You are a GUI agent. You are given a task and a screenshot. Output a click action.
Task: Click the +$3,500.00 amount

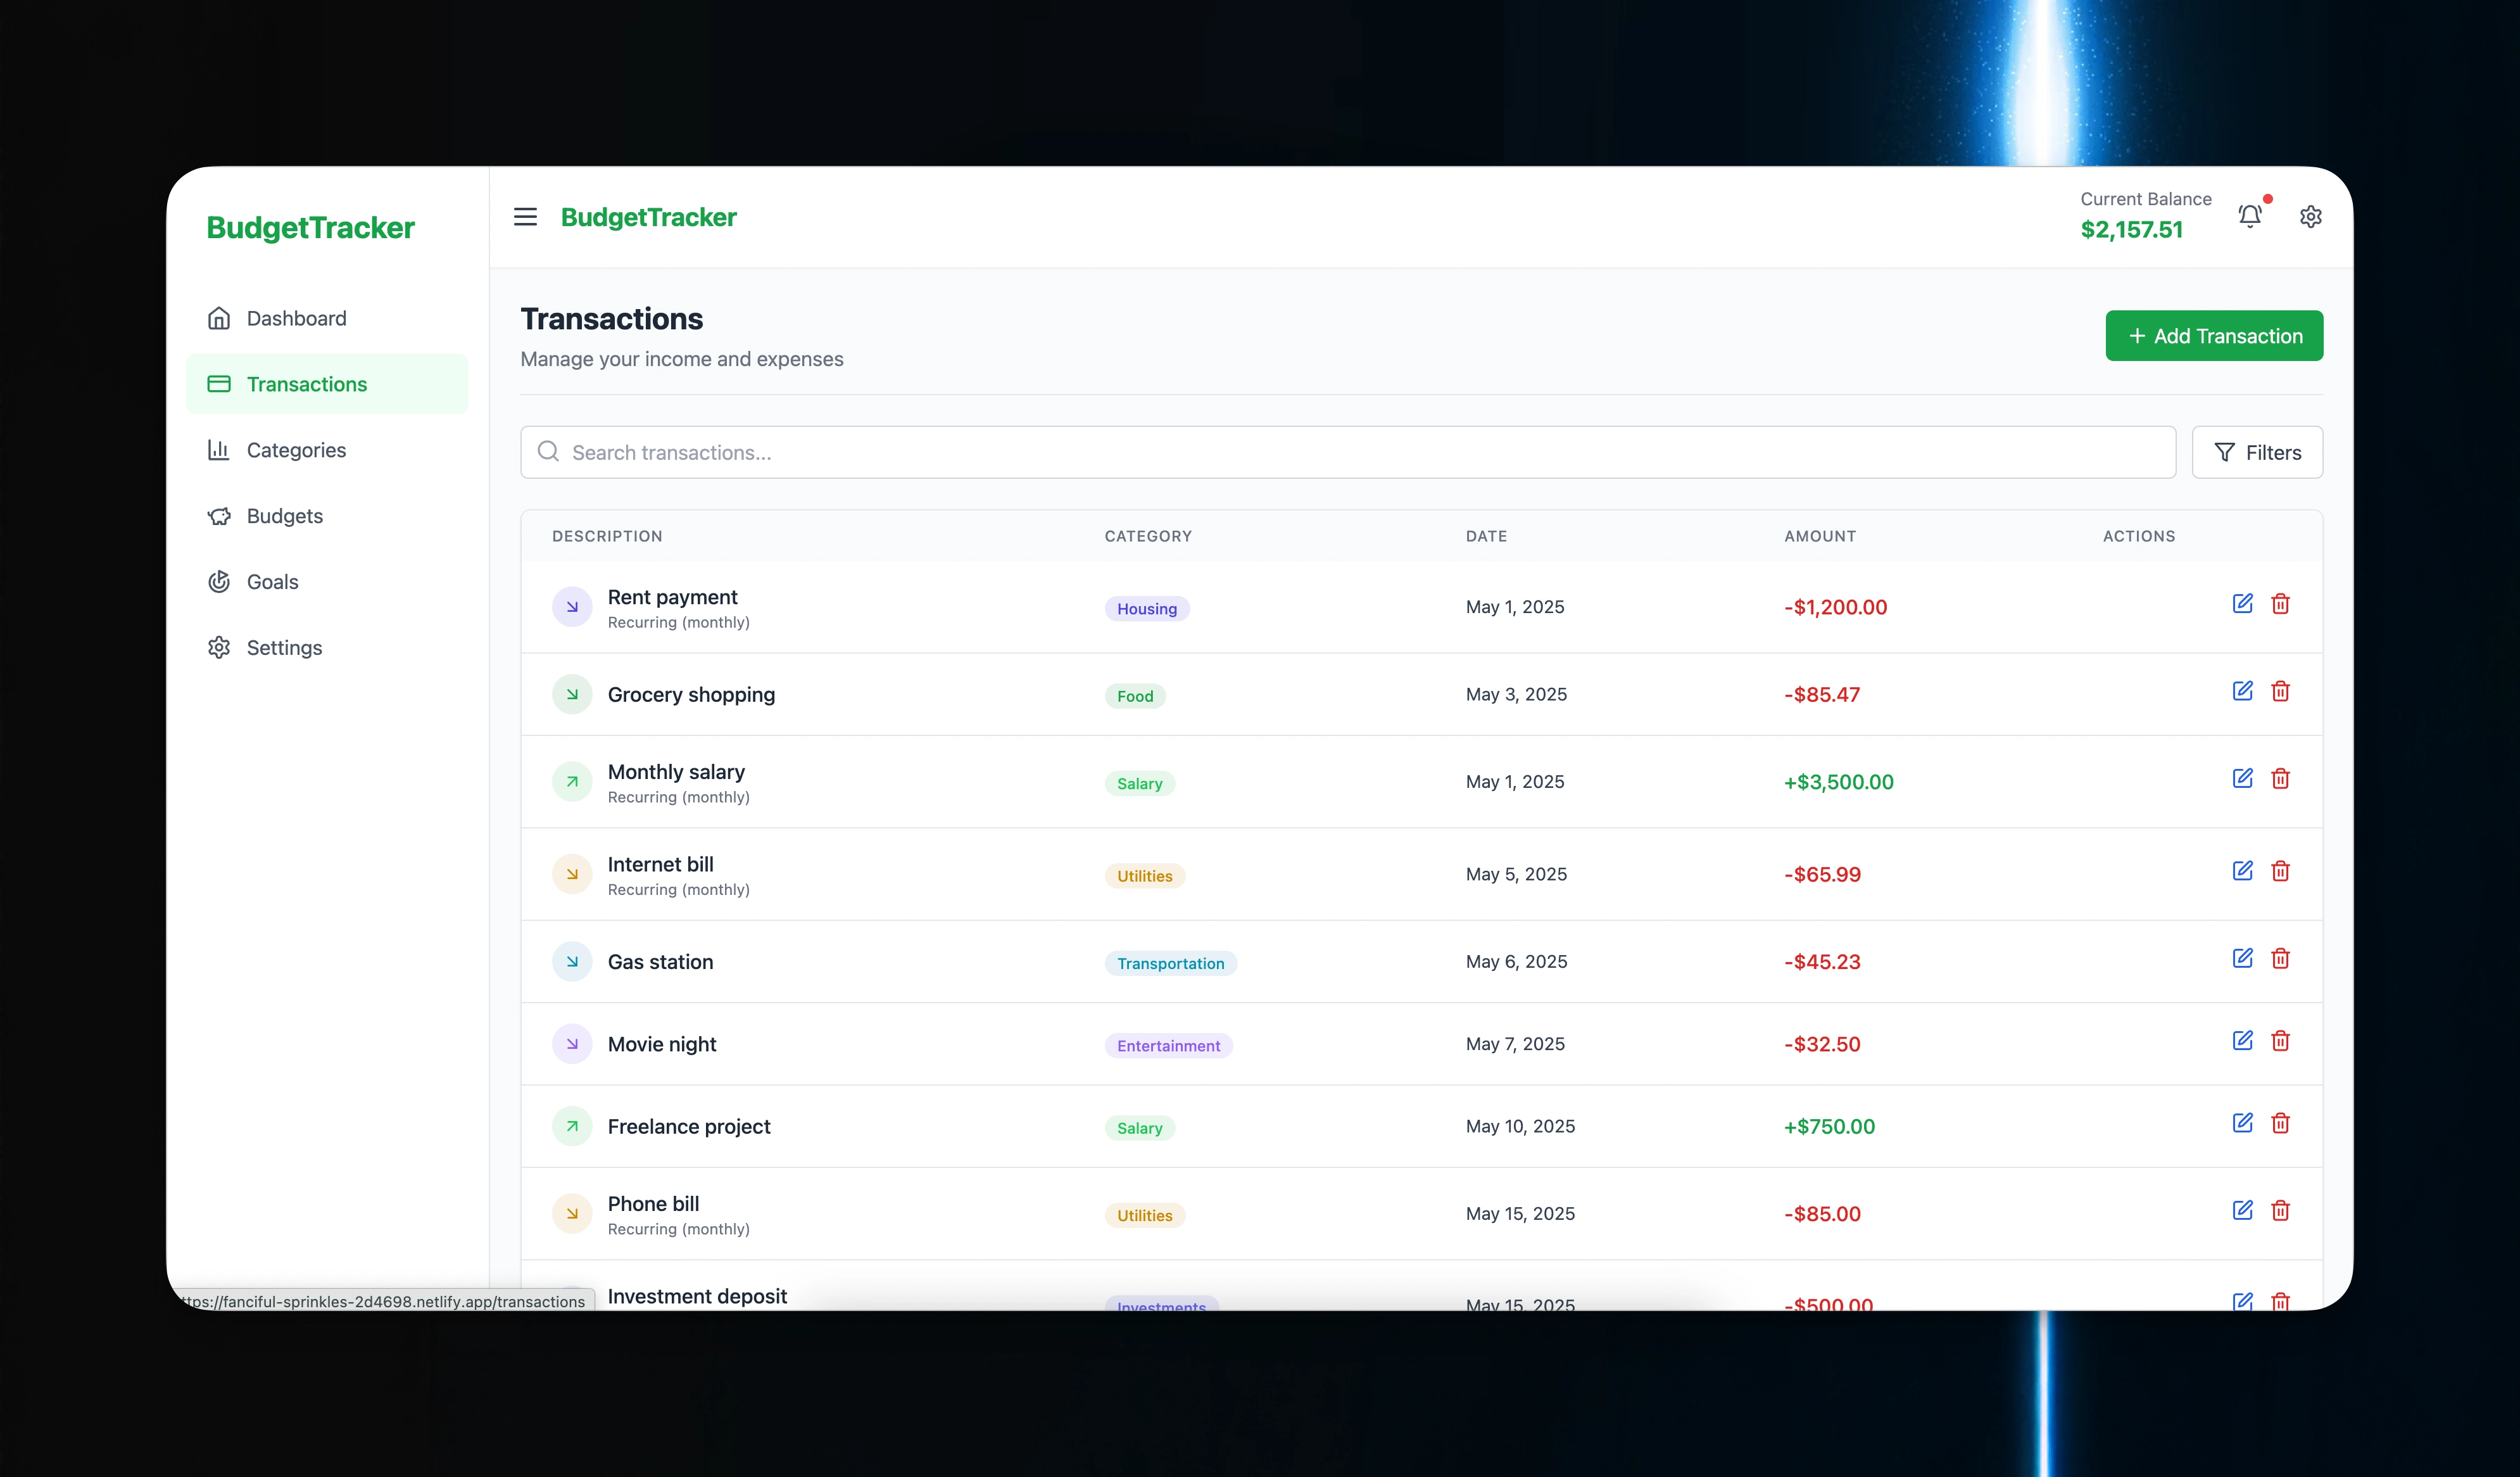point(1838,782)
